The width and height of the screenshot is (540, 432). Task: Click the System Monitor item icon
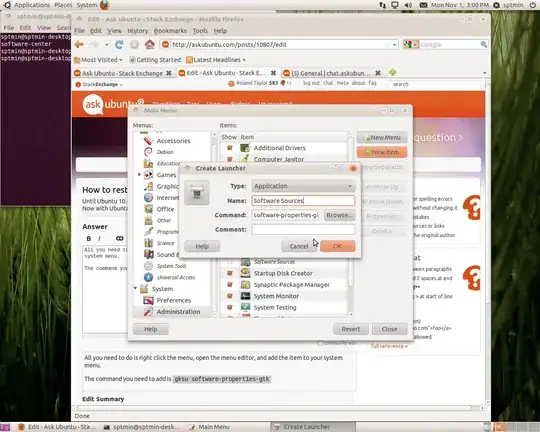[245, 296]
